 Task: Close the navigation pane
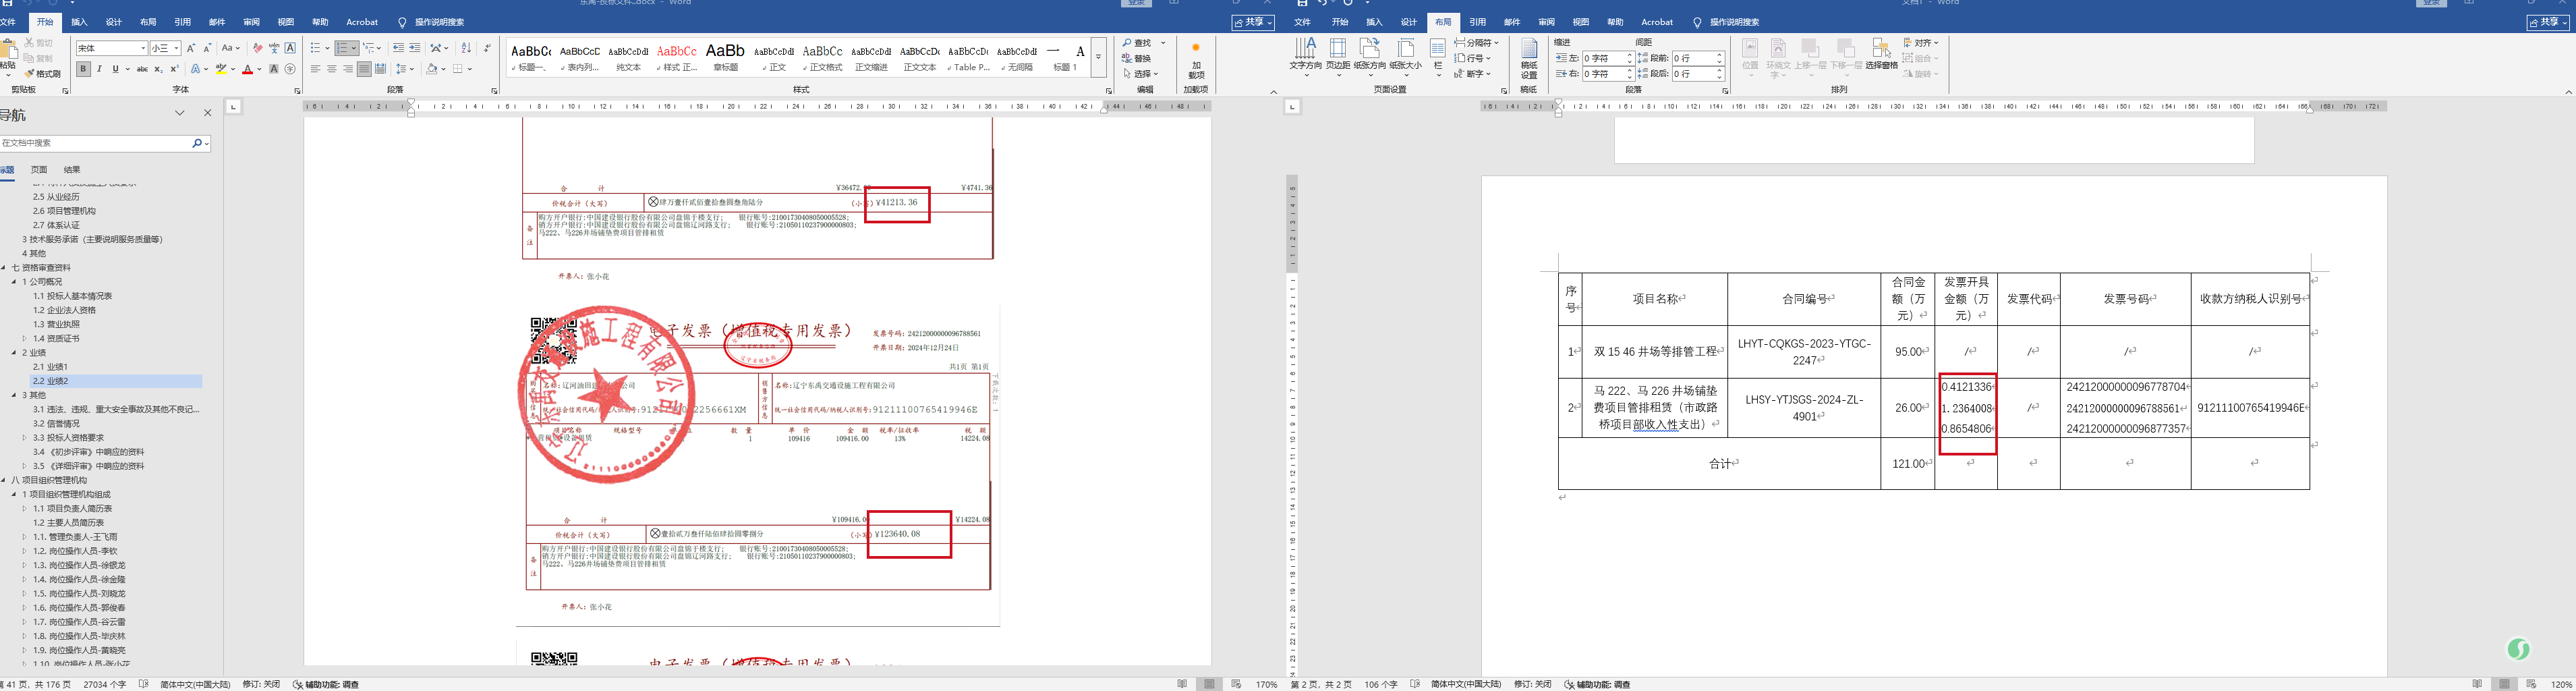point(207,113)
